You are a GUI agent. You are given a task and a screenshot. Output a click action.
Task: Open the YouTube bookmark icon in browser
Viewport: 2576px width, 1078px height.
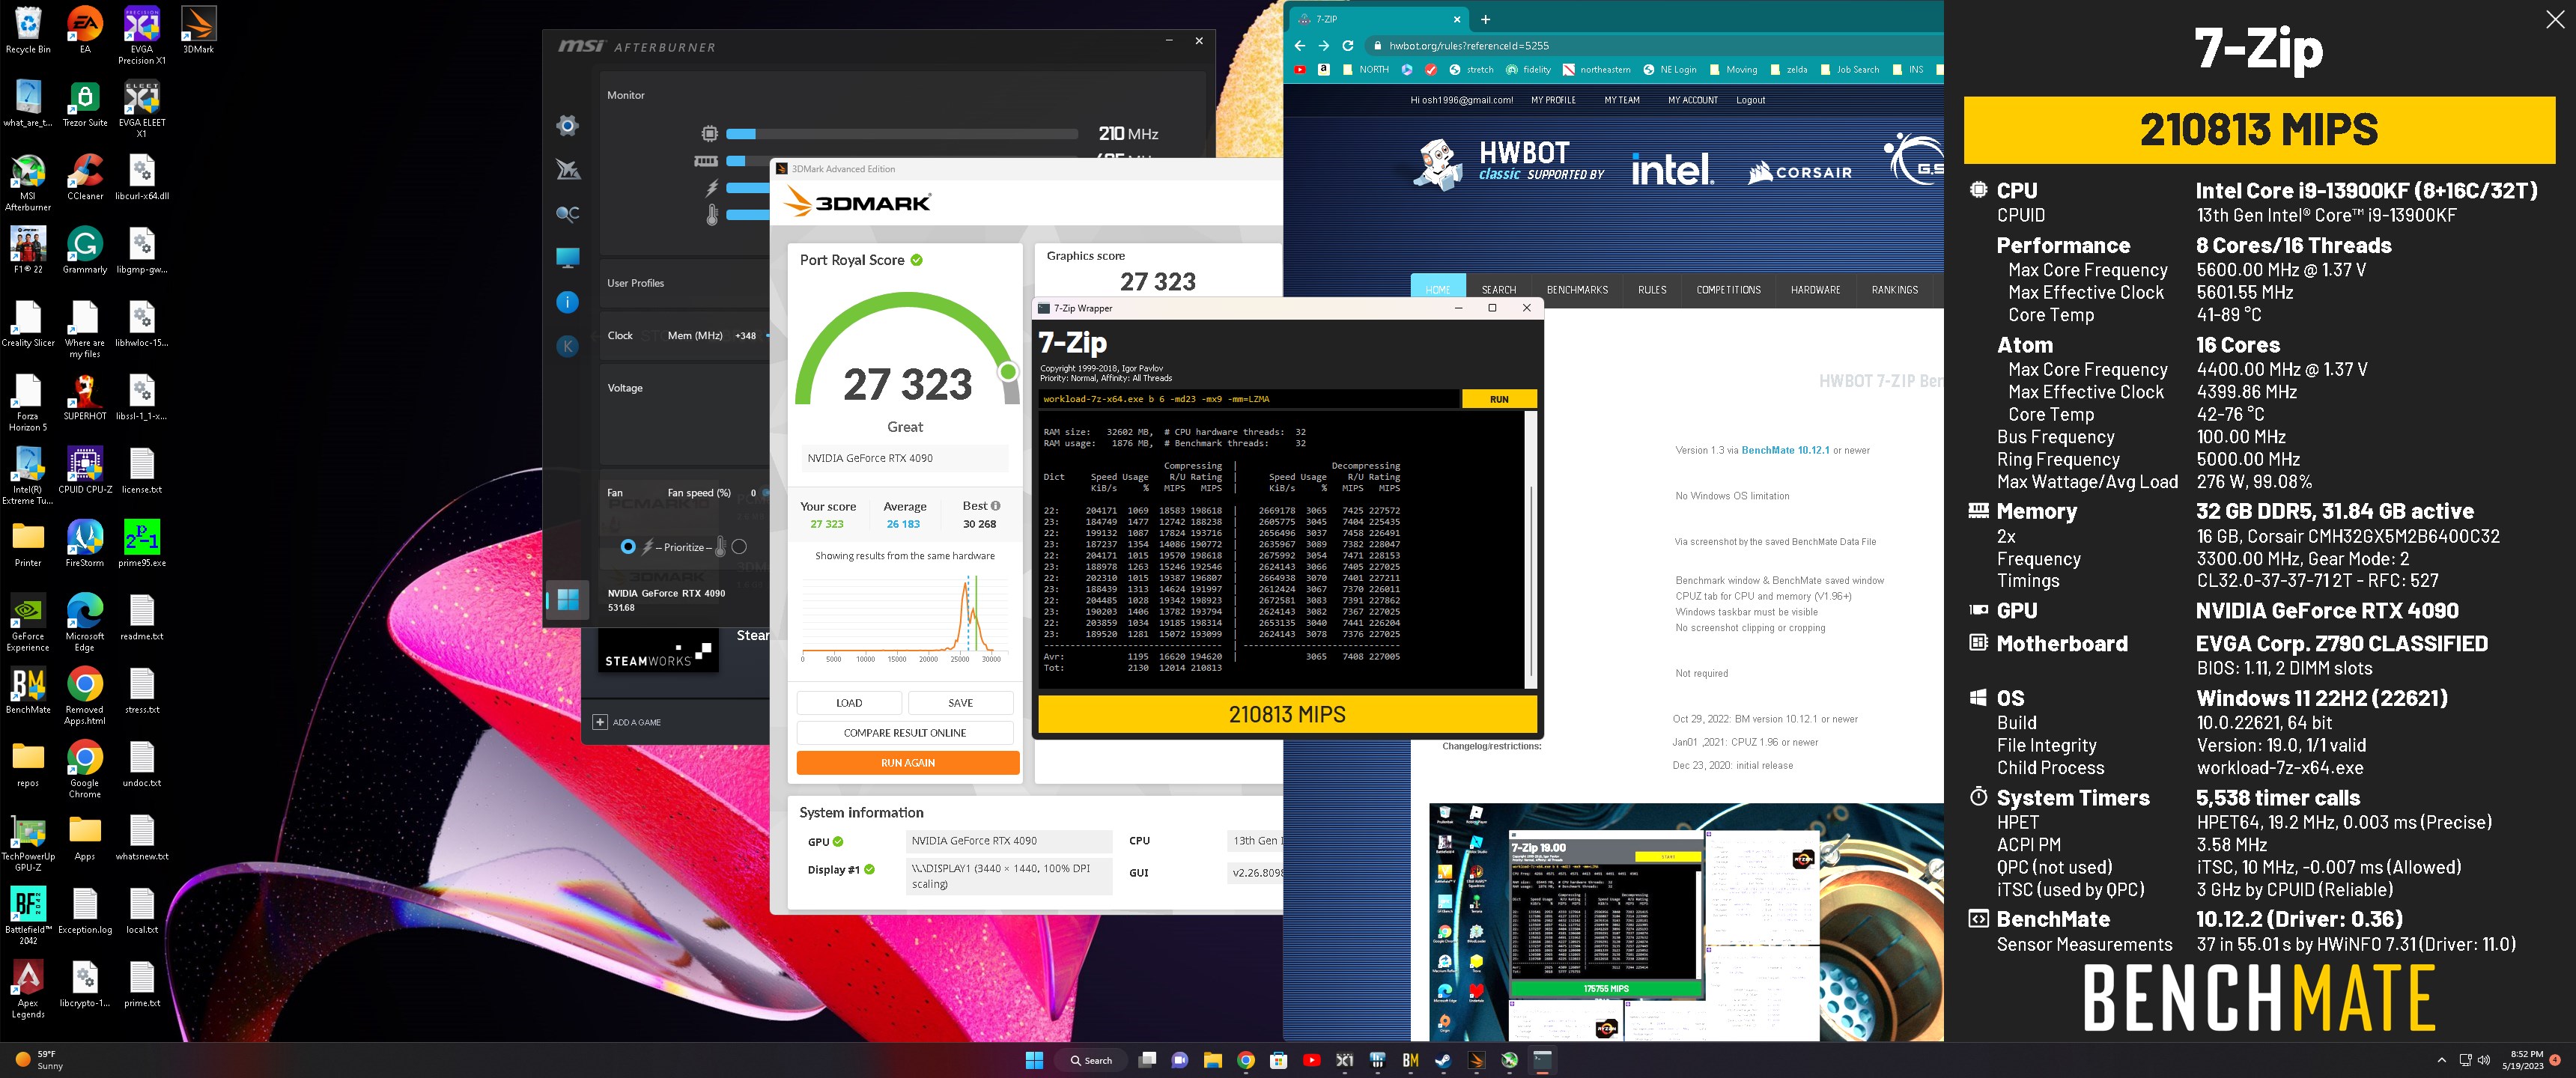pos(1299,70)
